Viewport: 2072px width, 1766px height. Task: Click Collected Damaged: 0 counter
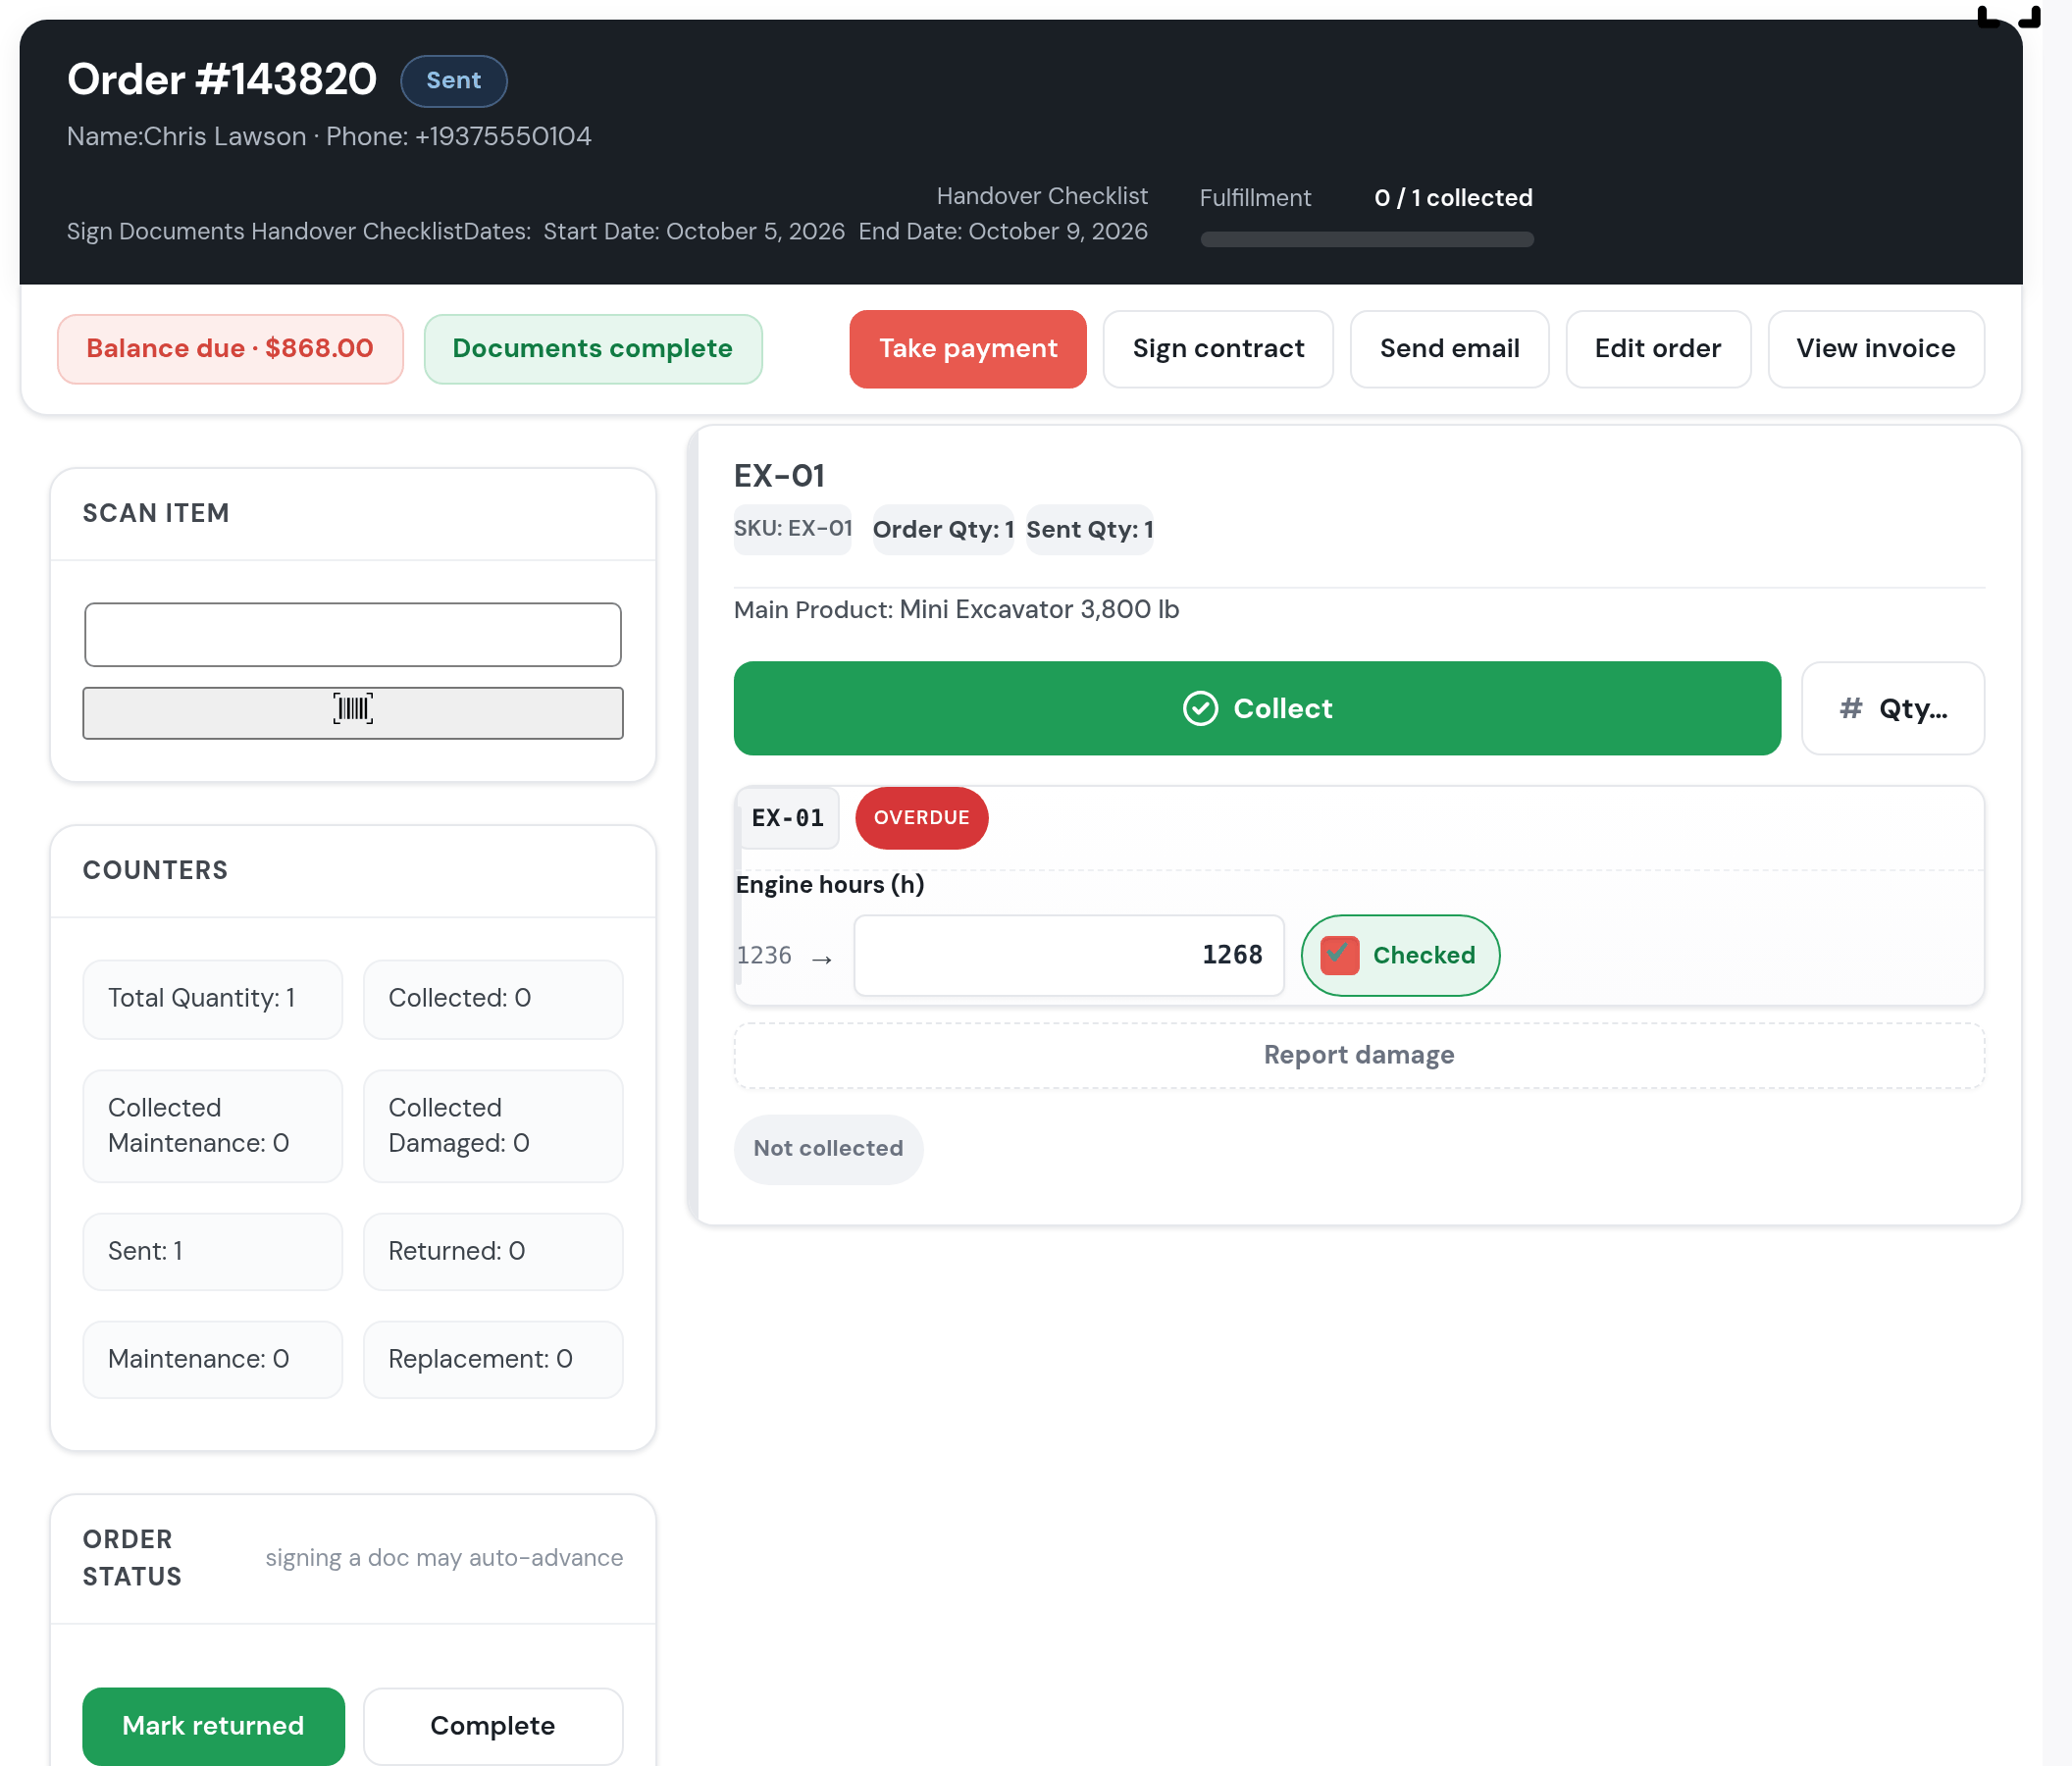(492, 1125)
